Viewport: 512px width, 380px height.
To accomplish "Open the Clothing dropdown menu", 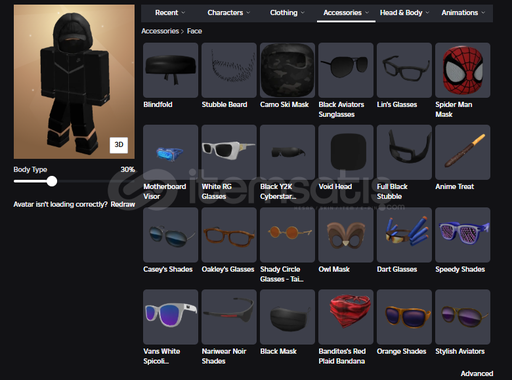I will pyautogui.click(x=287, y=13).
